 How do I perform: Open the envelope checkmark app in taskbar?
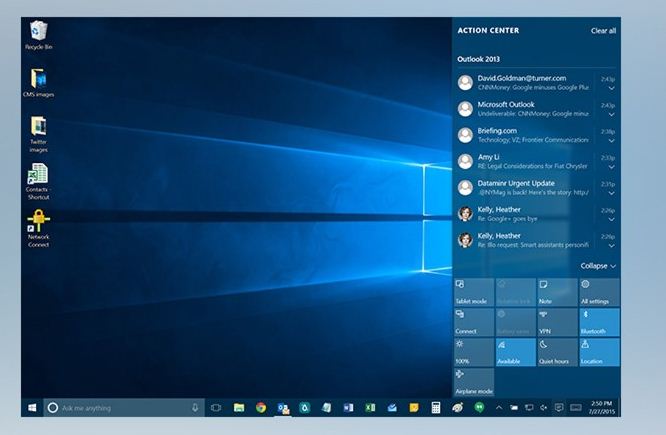392,408
